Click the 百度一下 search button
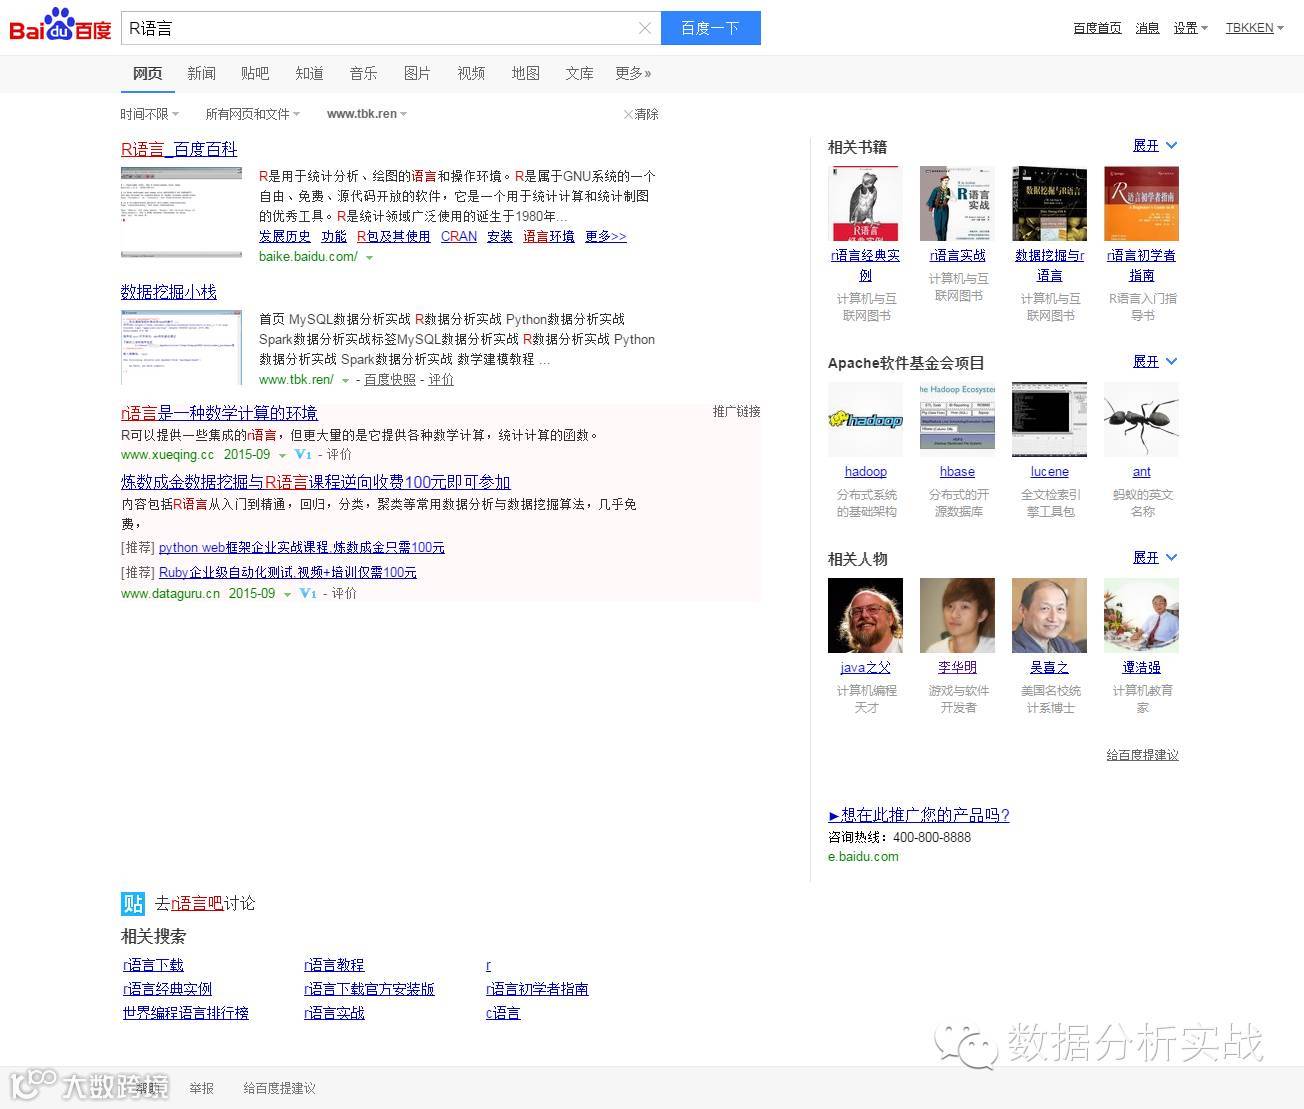 coord(710,28)
